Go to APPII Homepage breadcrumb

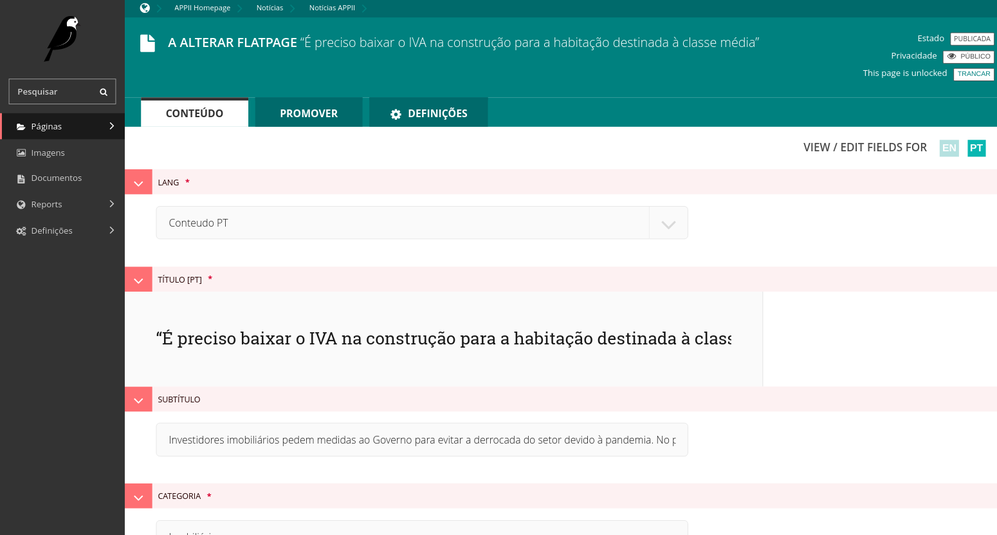[x=202, y=8]
